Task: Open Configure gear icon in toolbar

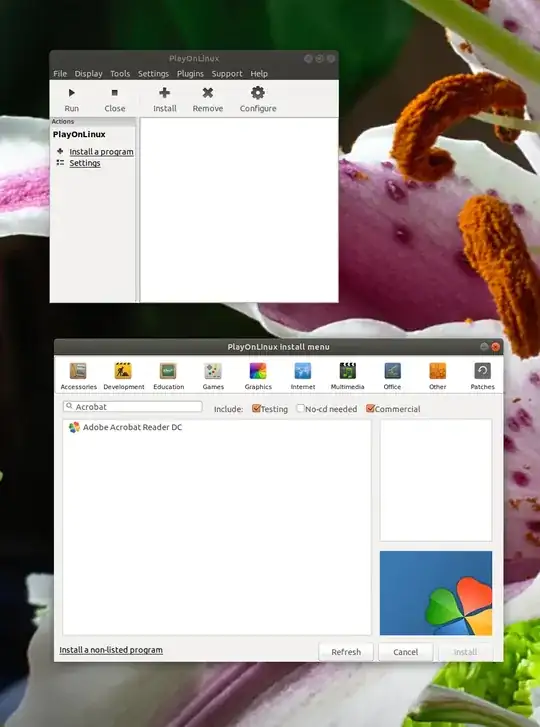Action: 258,93
